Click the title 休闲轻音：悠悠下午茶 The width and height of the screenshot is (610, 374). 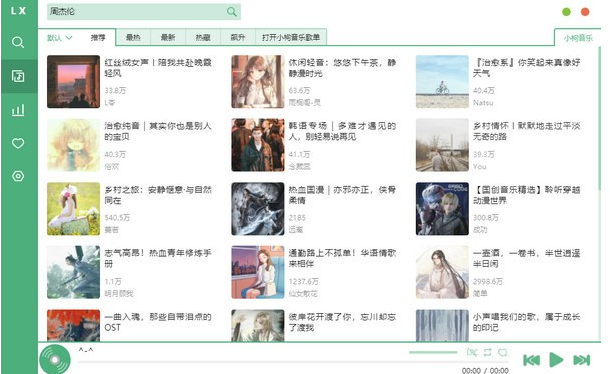click(342, 68)
